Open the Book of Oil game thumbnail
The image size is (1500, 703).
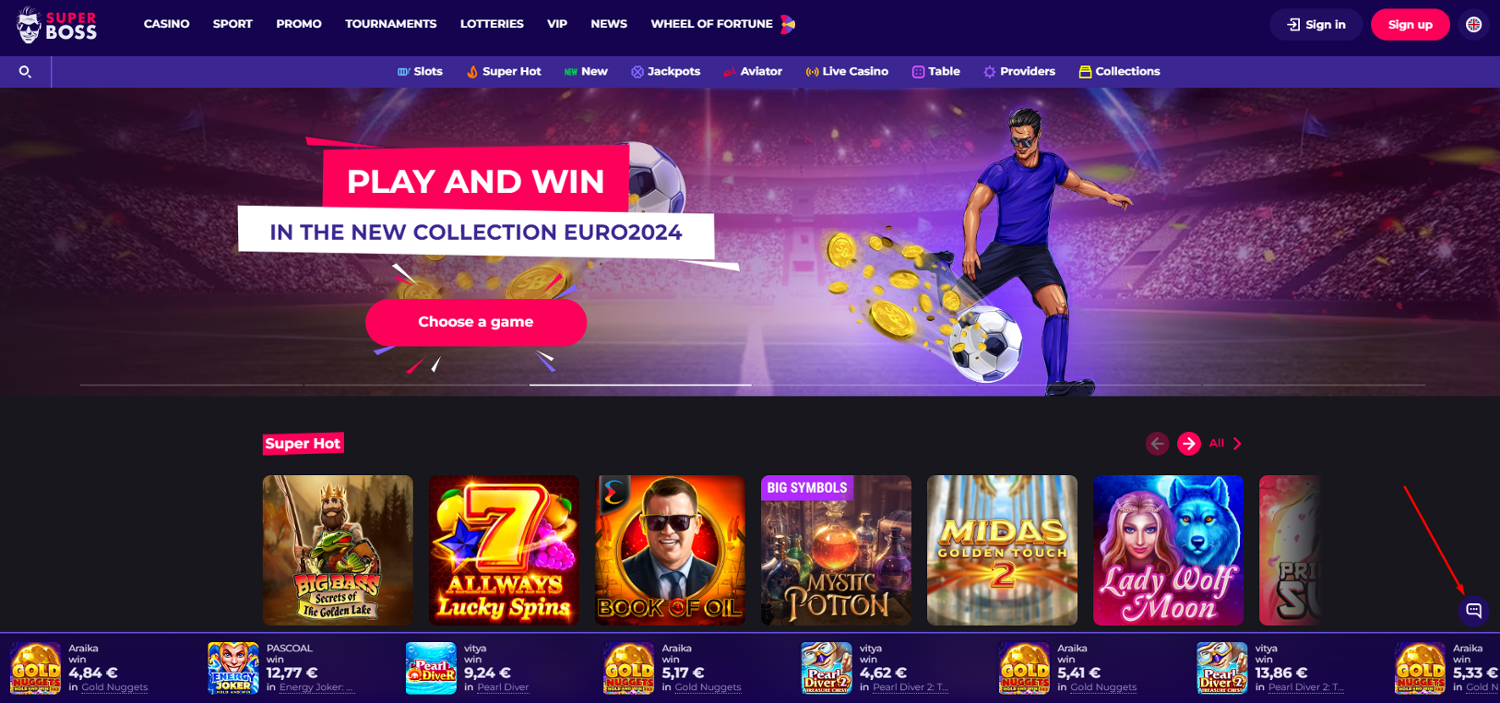(x=670, y=550)
